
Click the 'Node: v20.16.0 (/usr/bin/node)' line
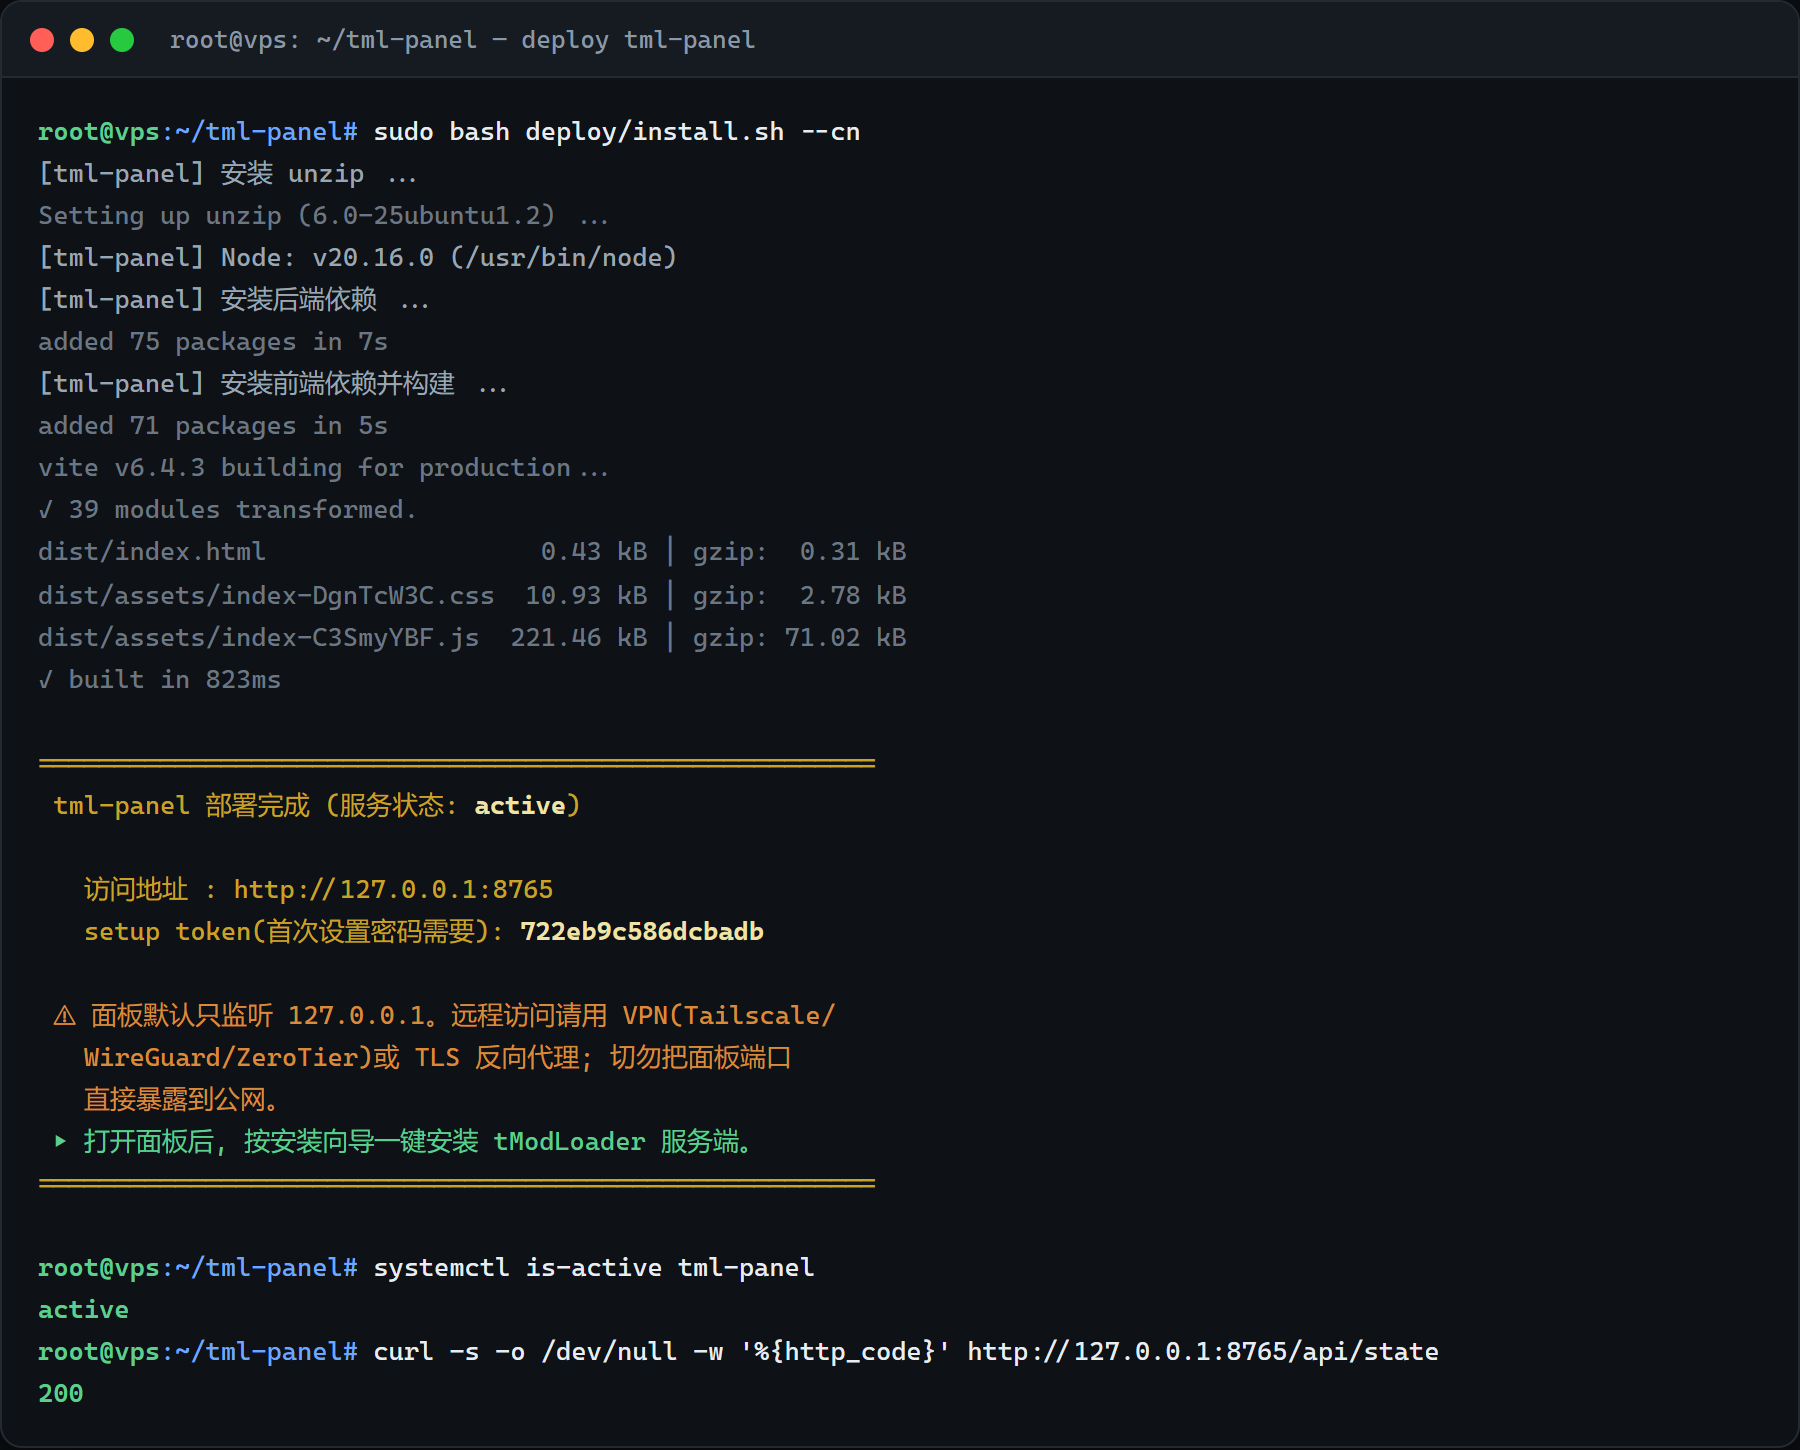357,258
